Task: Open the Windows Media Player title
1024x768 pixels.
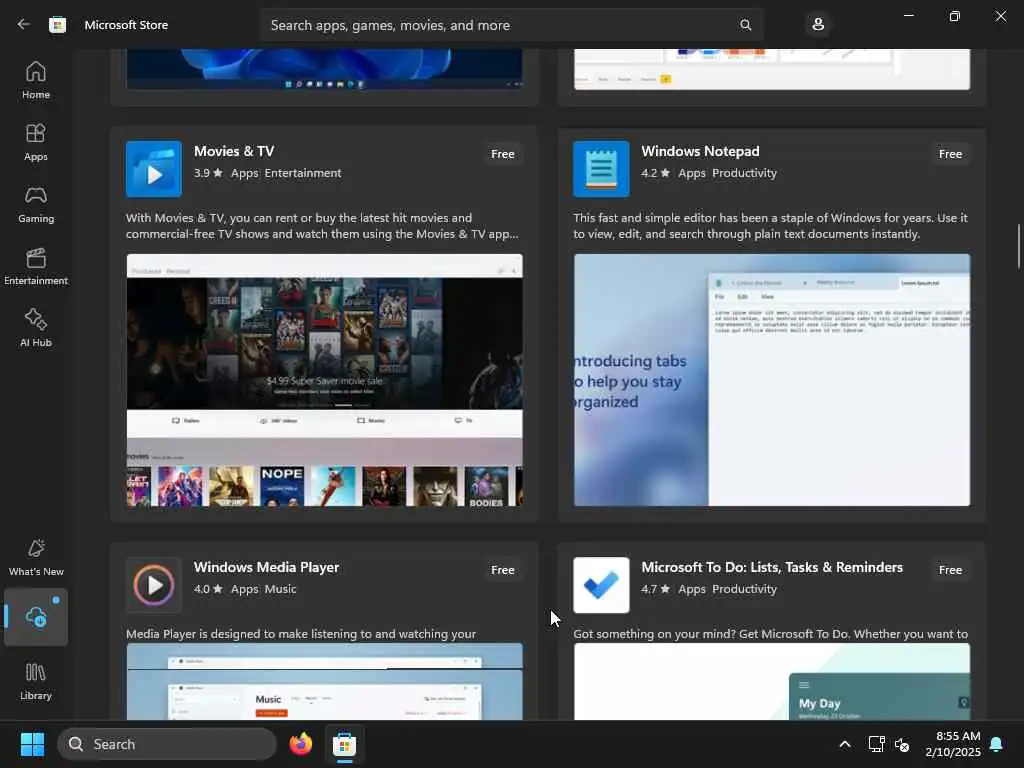Action: (266, 567)
